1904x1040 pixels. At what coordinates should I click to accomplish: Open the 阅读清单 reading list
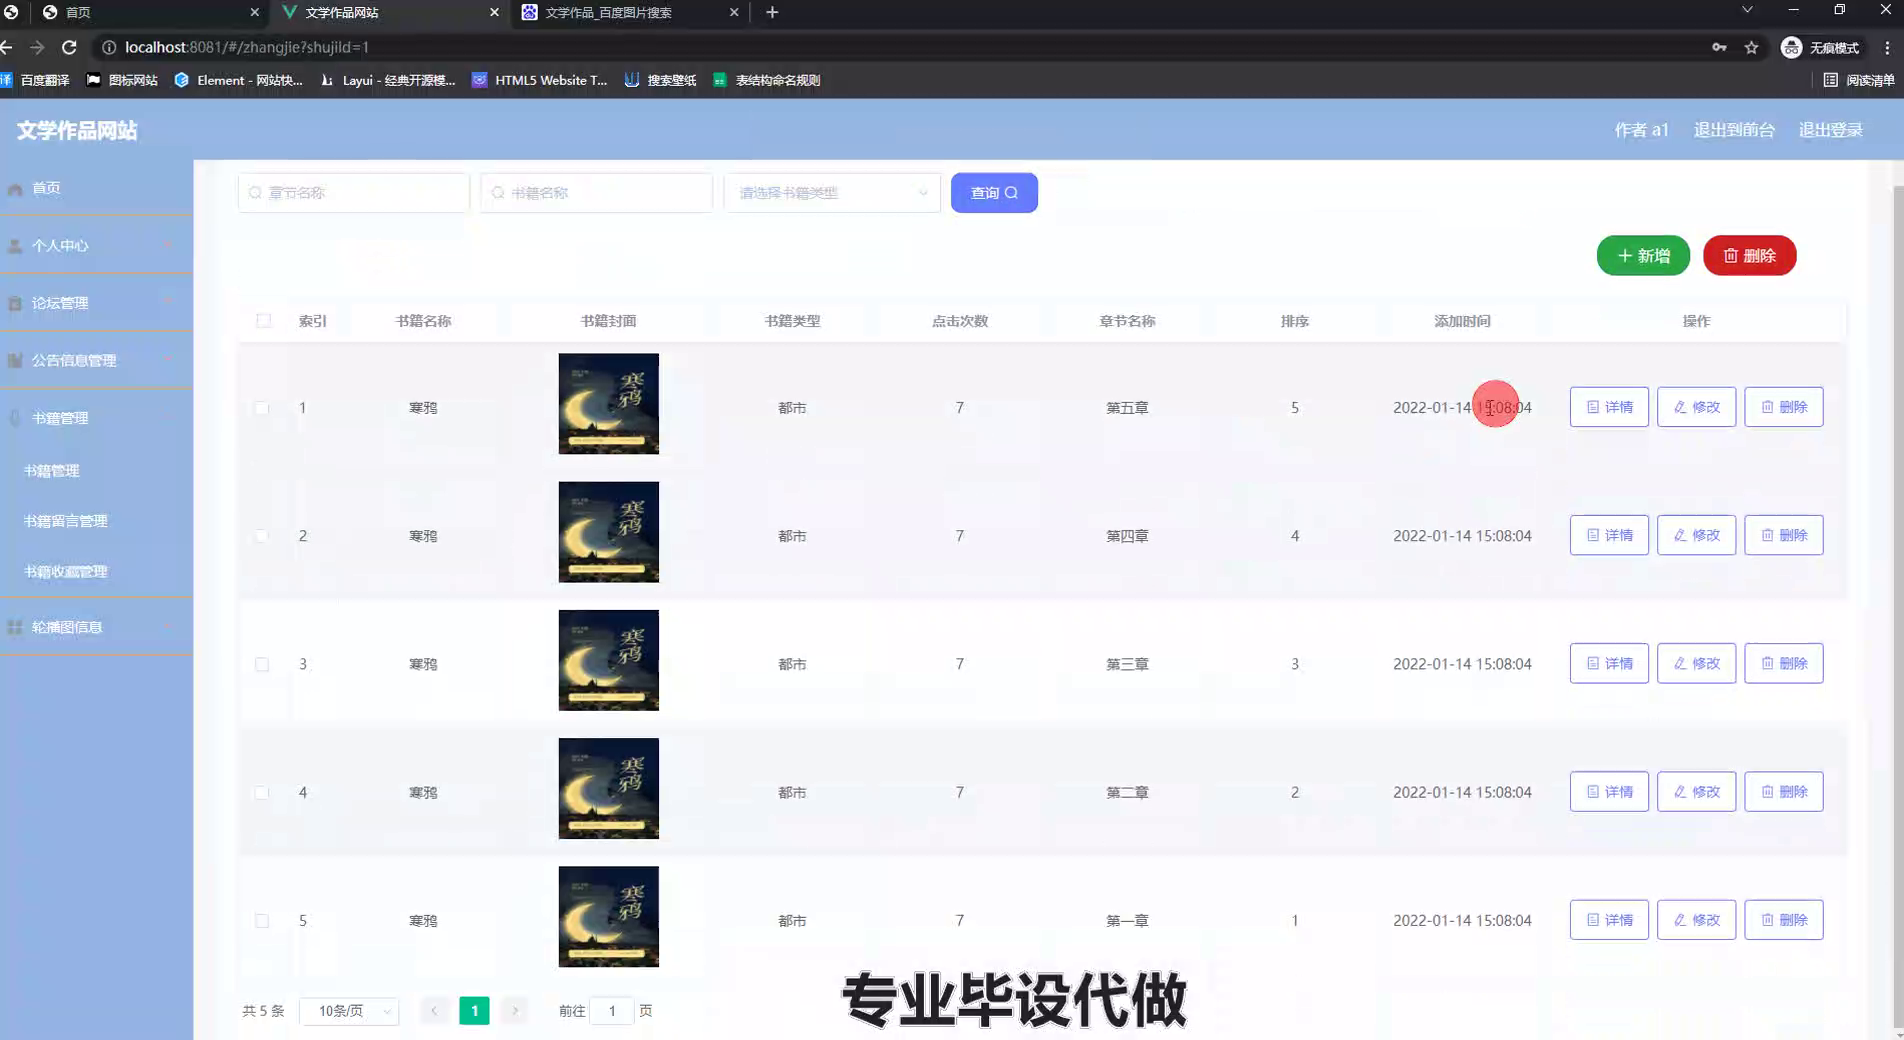(x=1859, y=80)
